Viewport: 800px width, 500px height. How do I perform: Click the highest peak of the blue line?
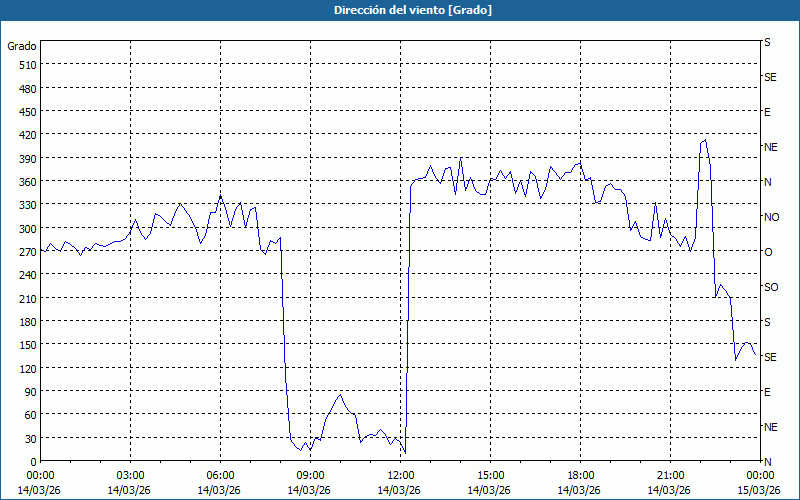tap(705, 140)
